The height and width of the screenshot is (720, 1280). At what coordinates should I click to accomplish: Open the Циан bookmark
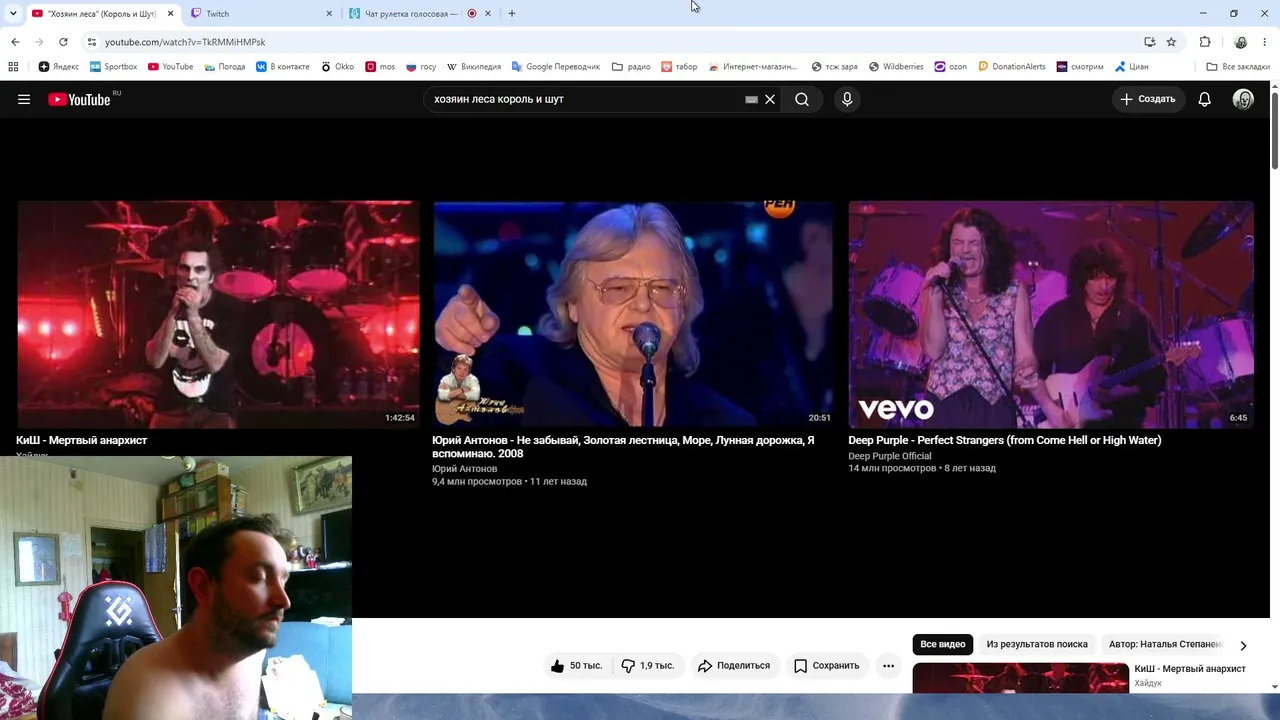click(1132, 67)
